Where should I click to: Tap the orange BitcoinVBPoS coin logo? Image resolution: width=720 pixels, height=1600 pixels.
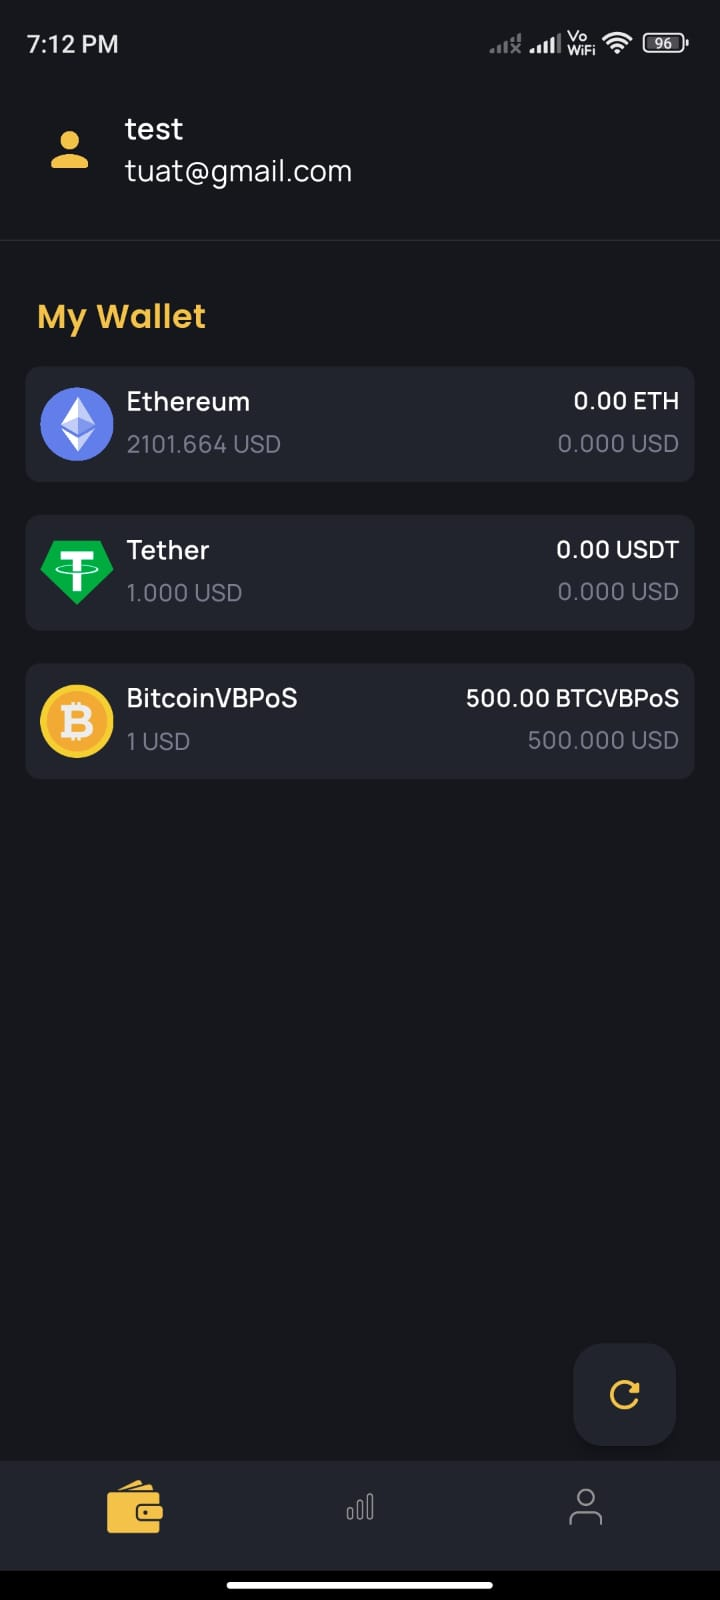(x=77, y=721)
